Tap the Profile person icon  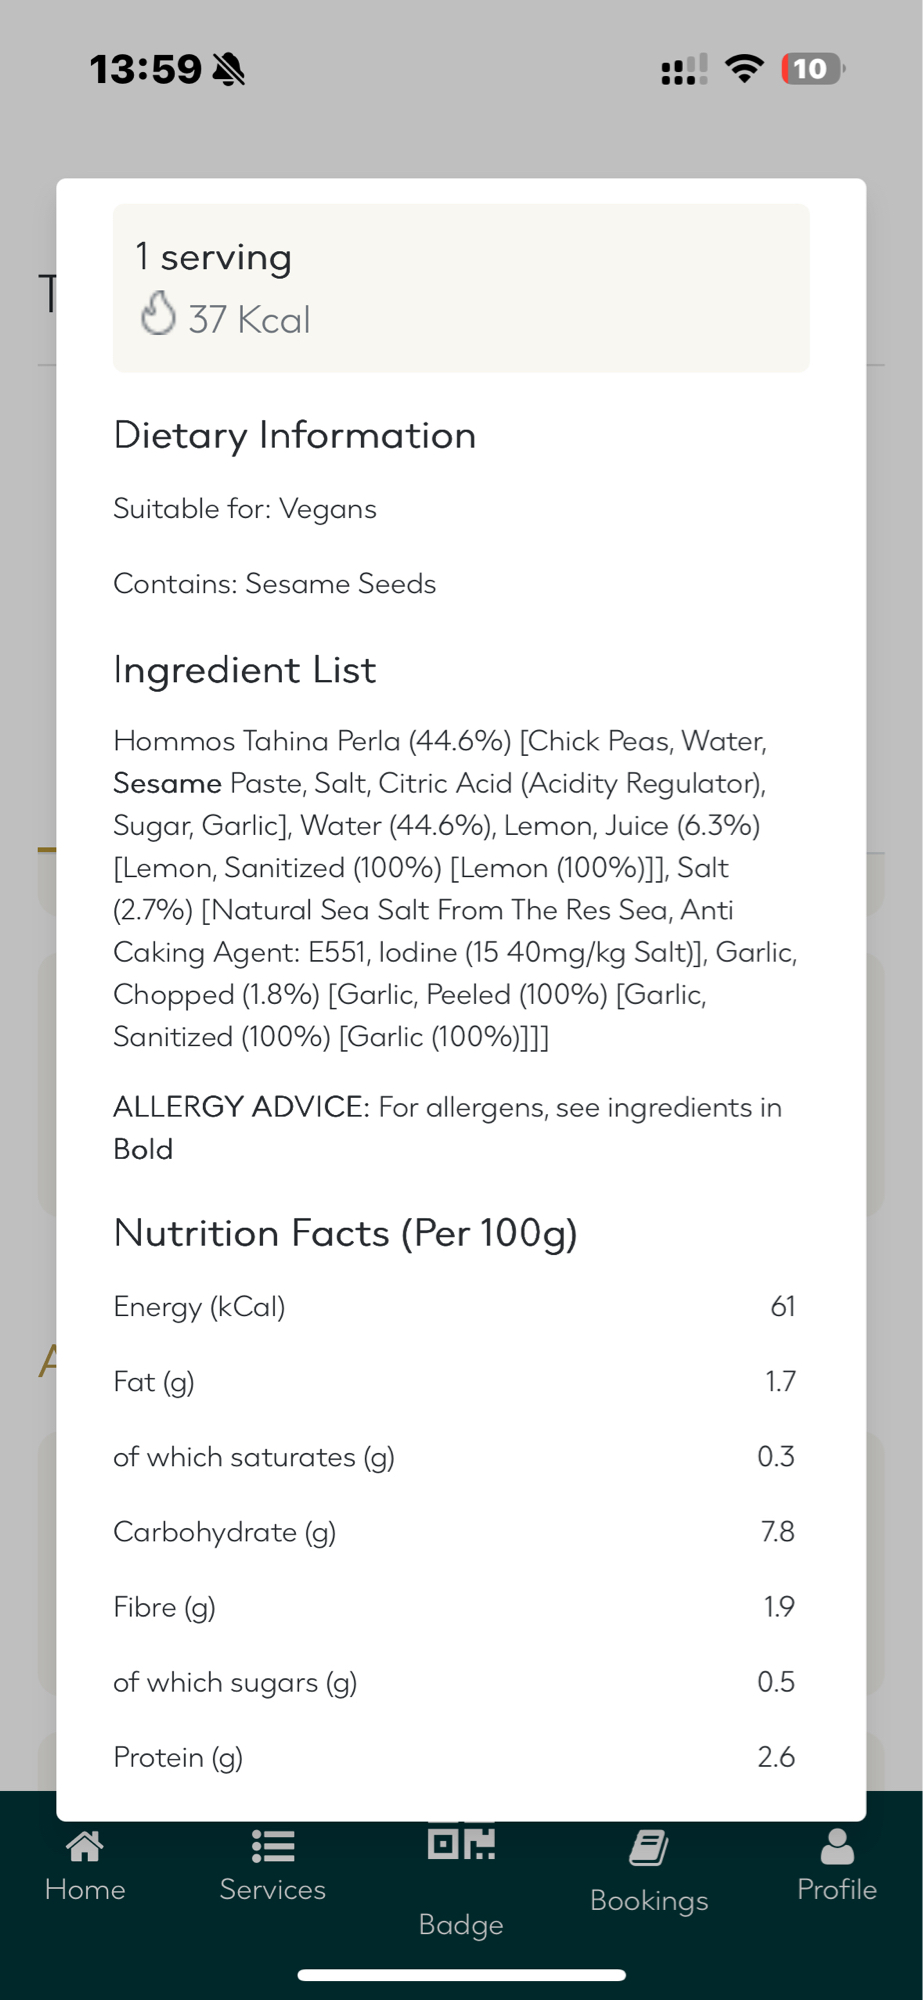837,1847
